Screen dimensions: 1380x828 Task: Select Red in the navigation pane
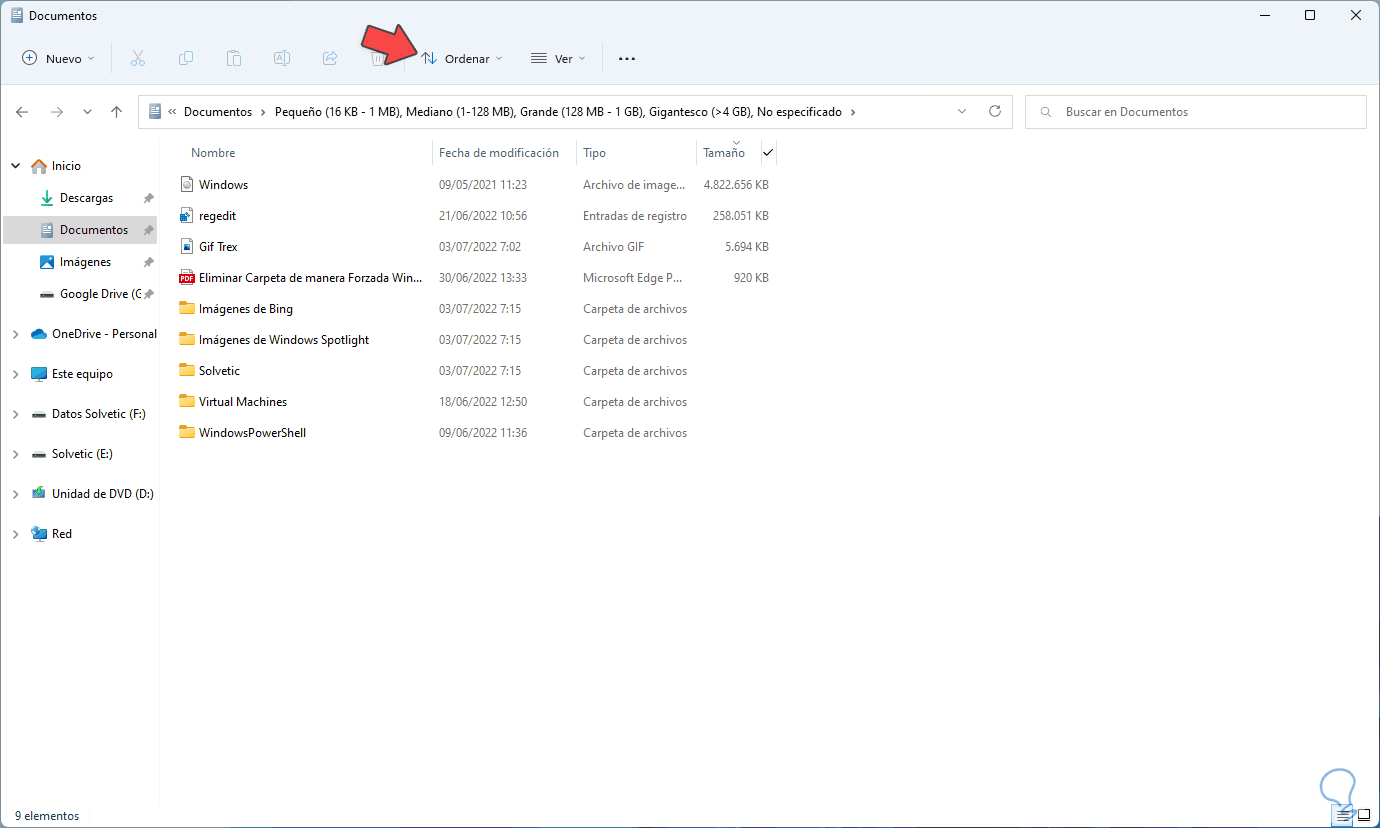62,534
